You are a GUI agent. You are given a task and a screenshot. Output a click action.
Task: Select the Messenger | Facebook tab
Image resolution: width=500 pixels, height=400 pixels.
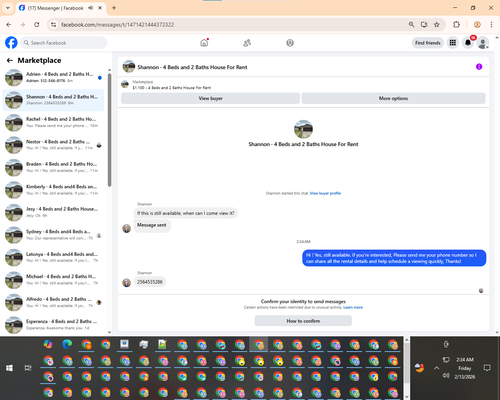tap(56, 8)
